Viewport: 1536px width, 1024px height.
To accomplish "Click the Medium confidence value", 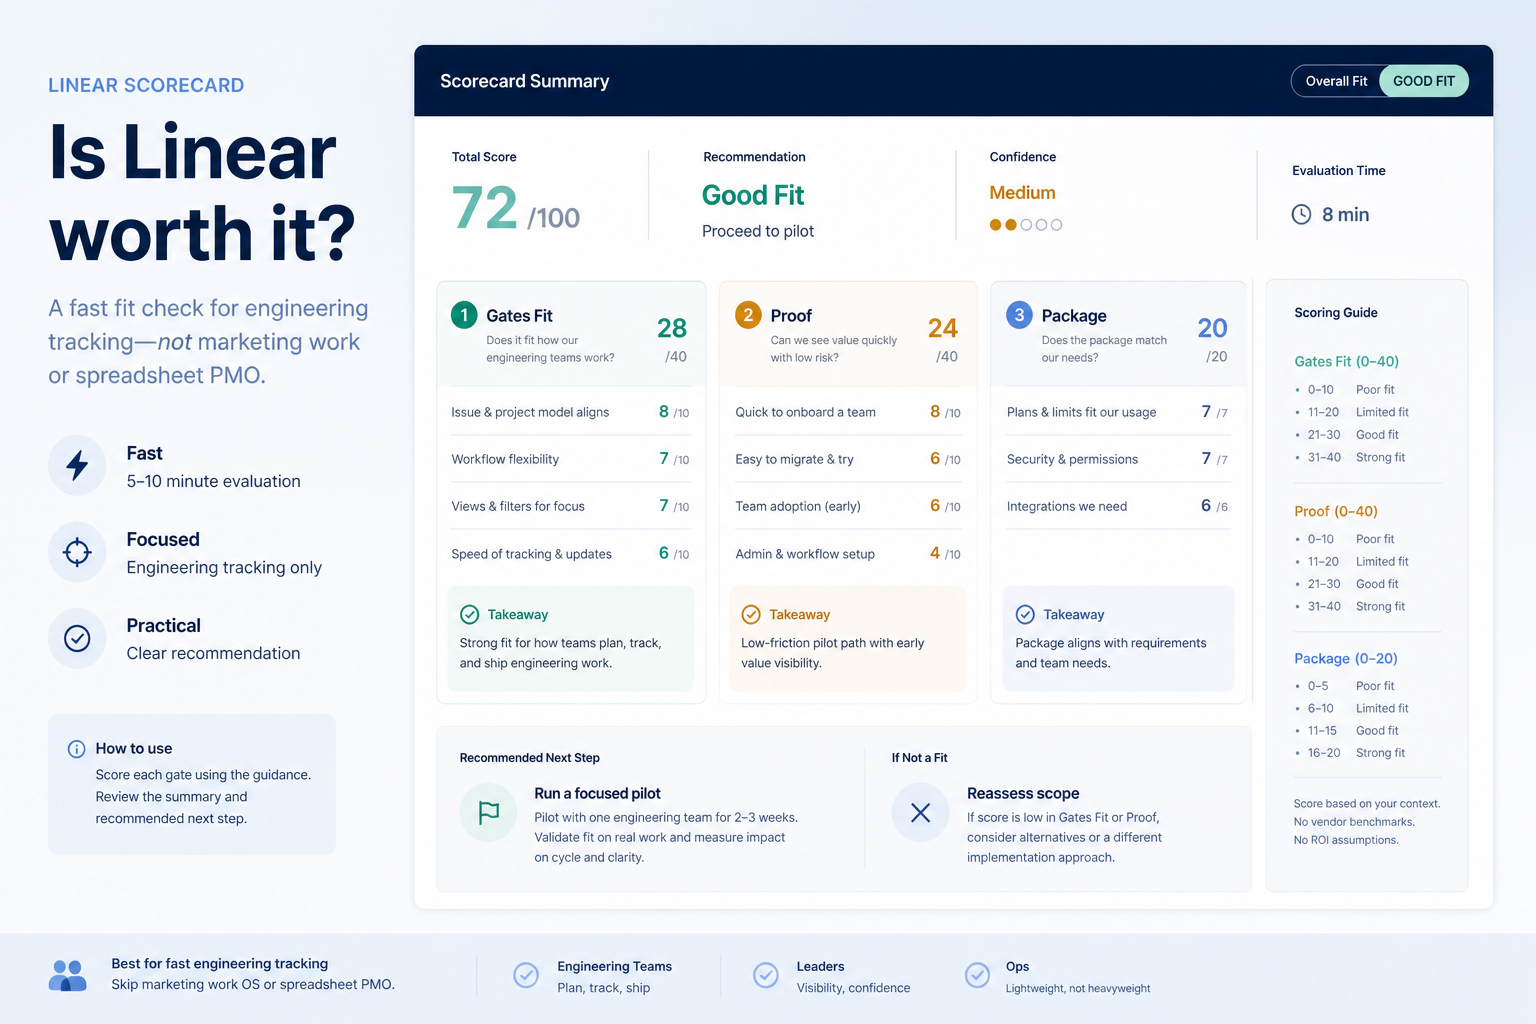I will click(x=1022, y=193).
